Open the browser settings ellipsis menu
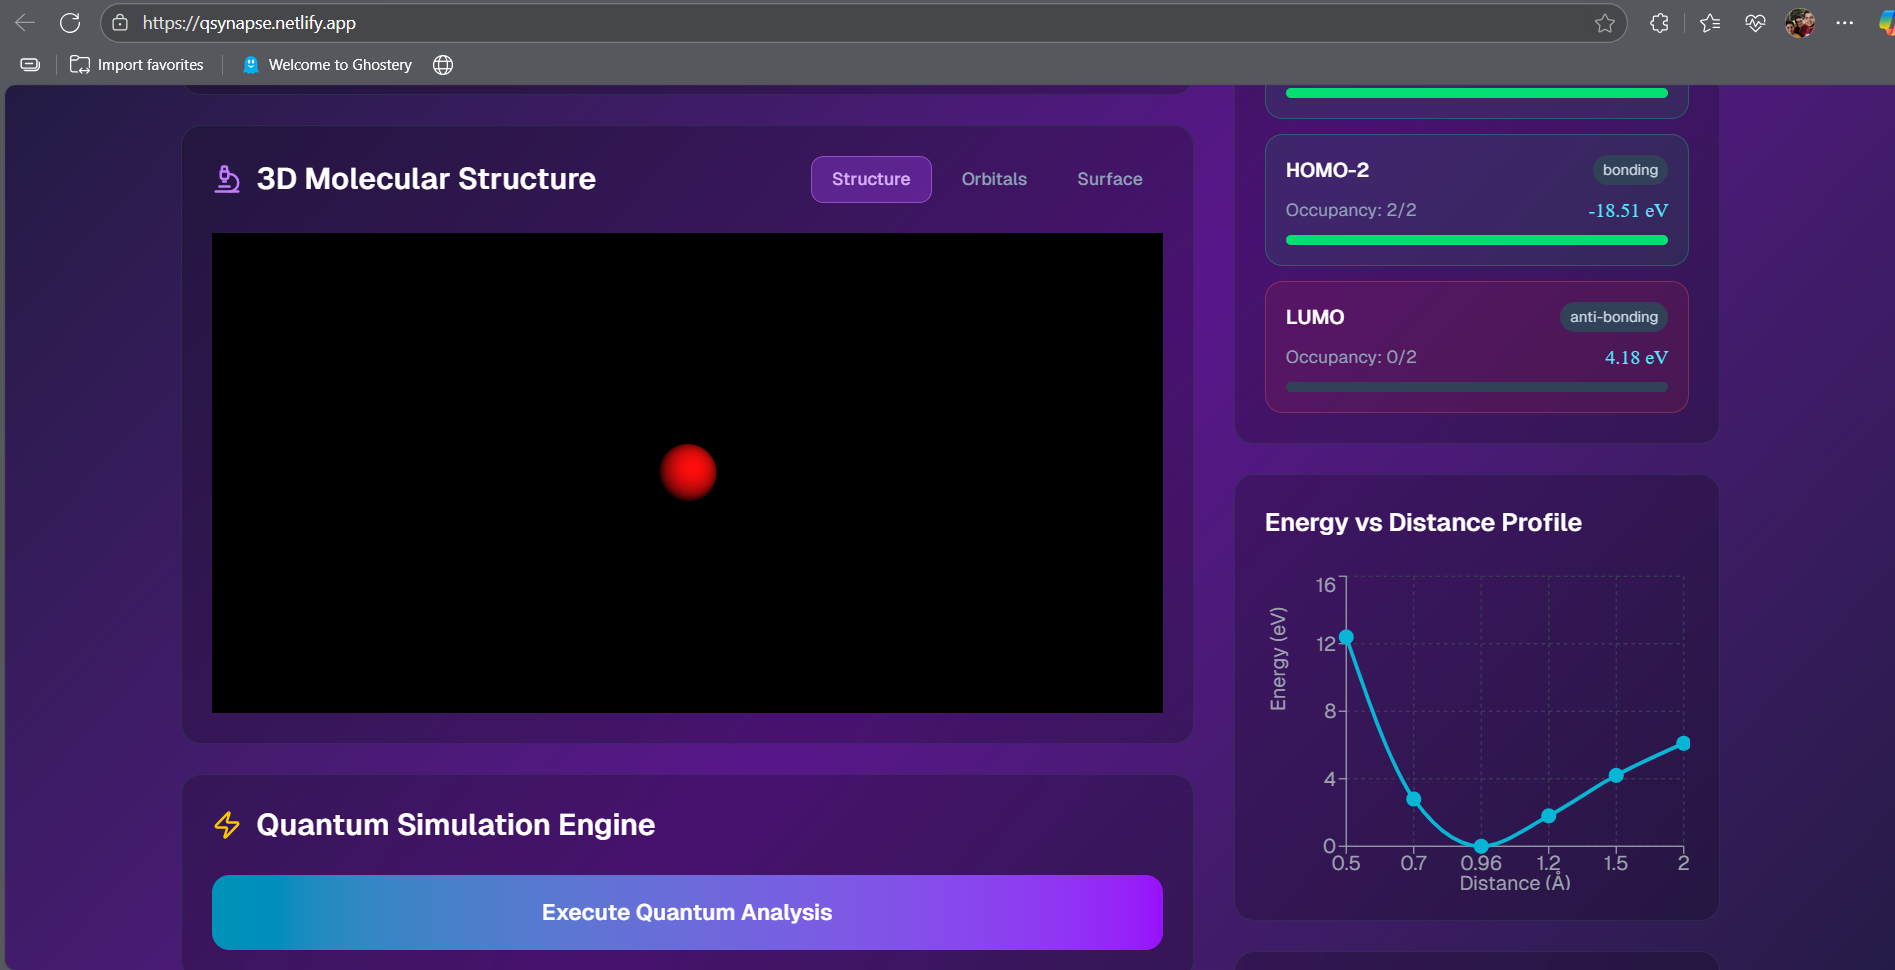The width and height of the screenshot is (1895, 970). pos(1845,23)
